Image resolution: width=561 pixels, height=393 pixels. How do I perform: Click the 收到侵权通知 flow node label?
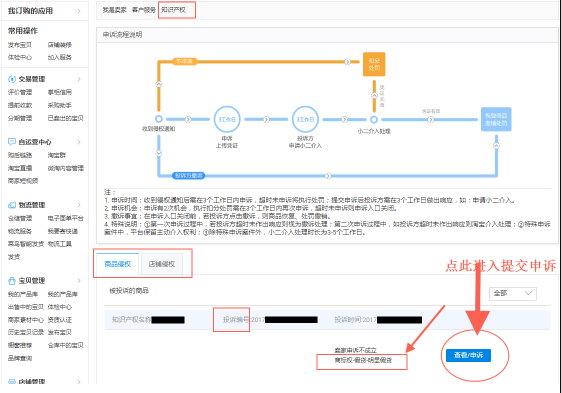point(158,129)
